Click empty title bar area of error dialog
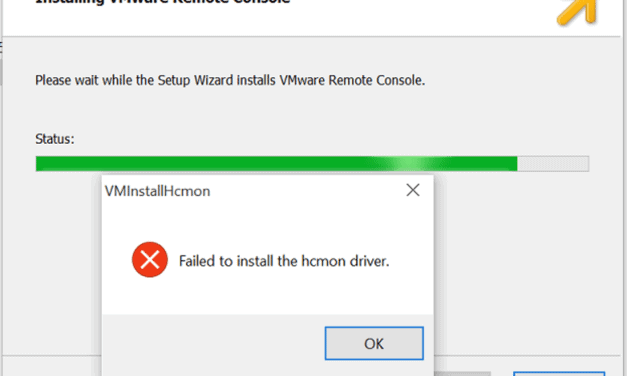This screenshot has width=627, height=376. click(306, 190)
